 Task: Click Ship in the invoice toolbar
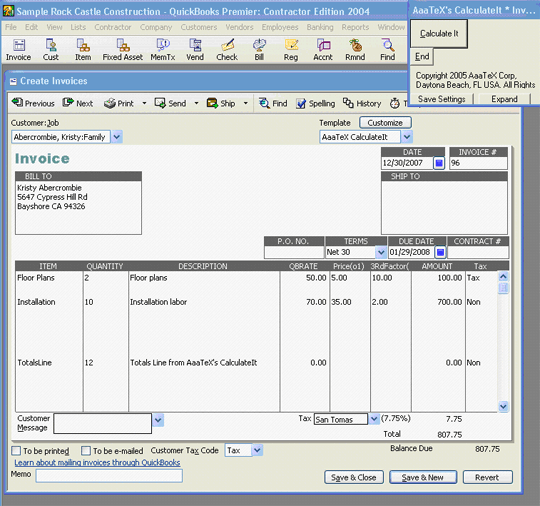pyautogui.click(x=221, y=103)
